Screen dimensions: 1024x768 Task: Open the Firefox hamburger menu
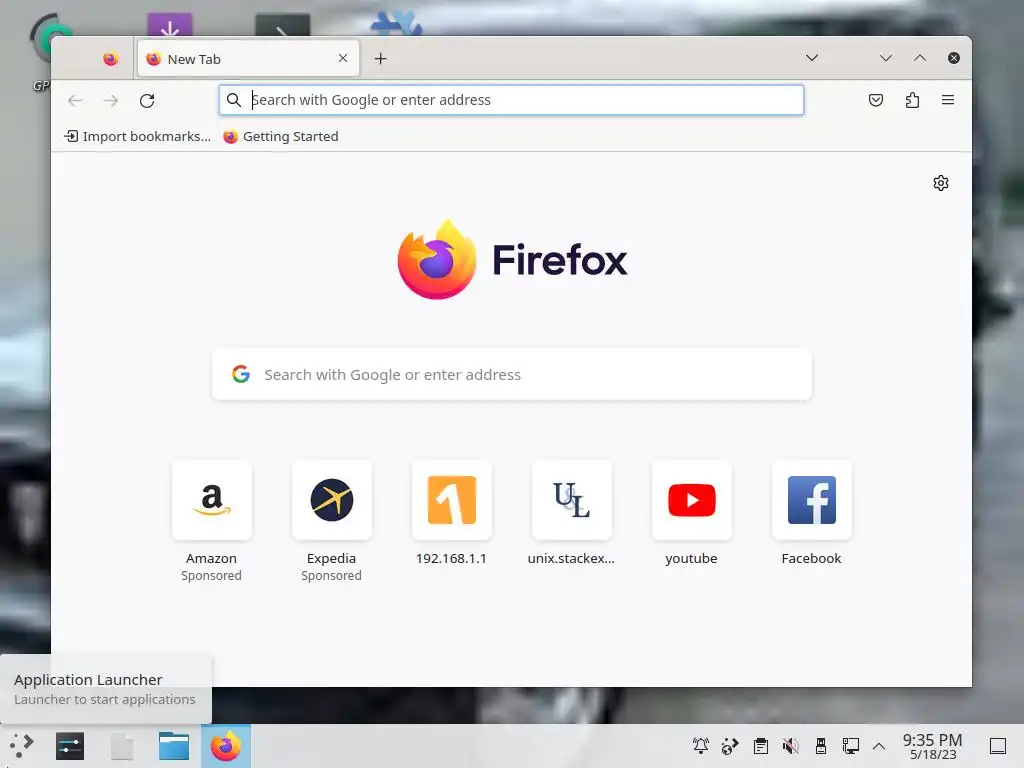948,100
